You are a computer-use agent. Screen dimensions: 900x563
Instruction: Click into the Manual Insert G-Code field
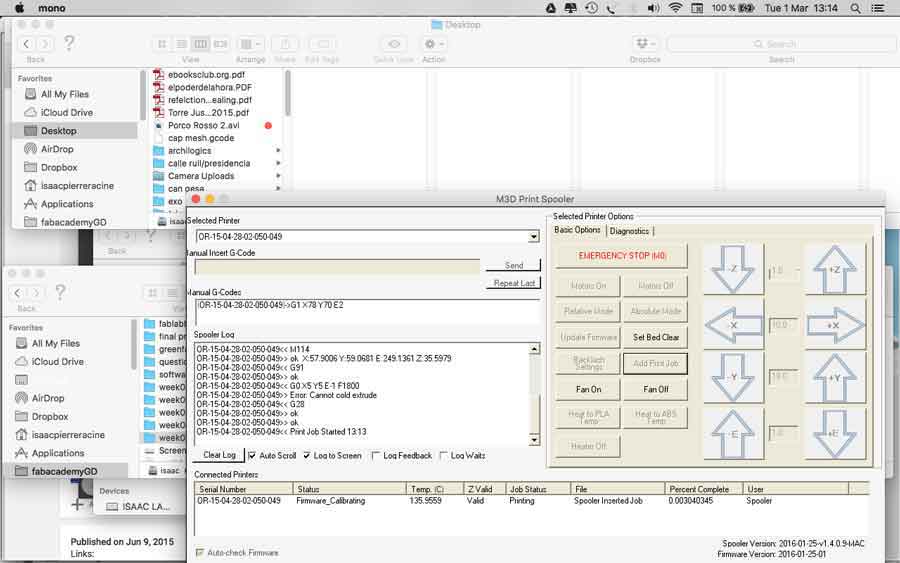tap(338, 266)
